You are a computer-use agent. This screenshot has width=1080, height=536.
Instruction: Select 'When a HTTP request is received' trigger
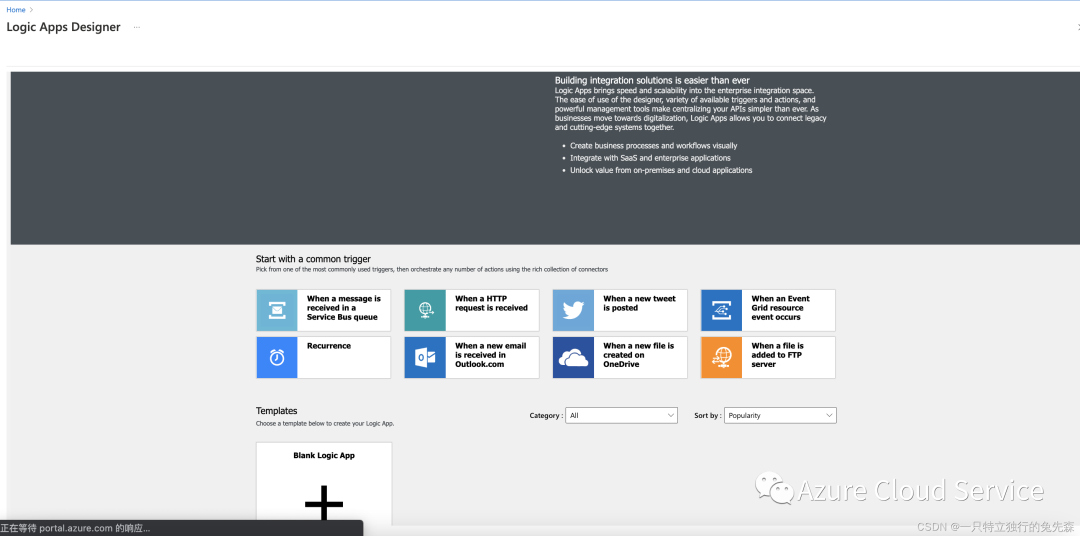(471, 311)
